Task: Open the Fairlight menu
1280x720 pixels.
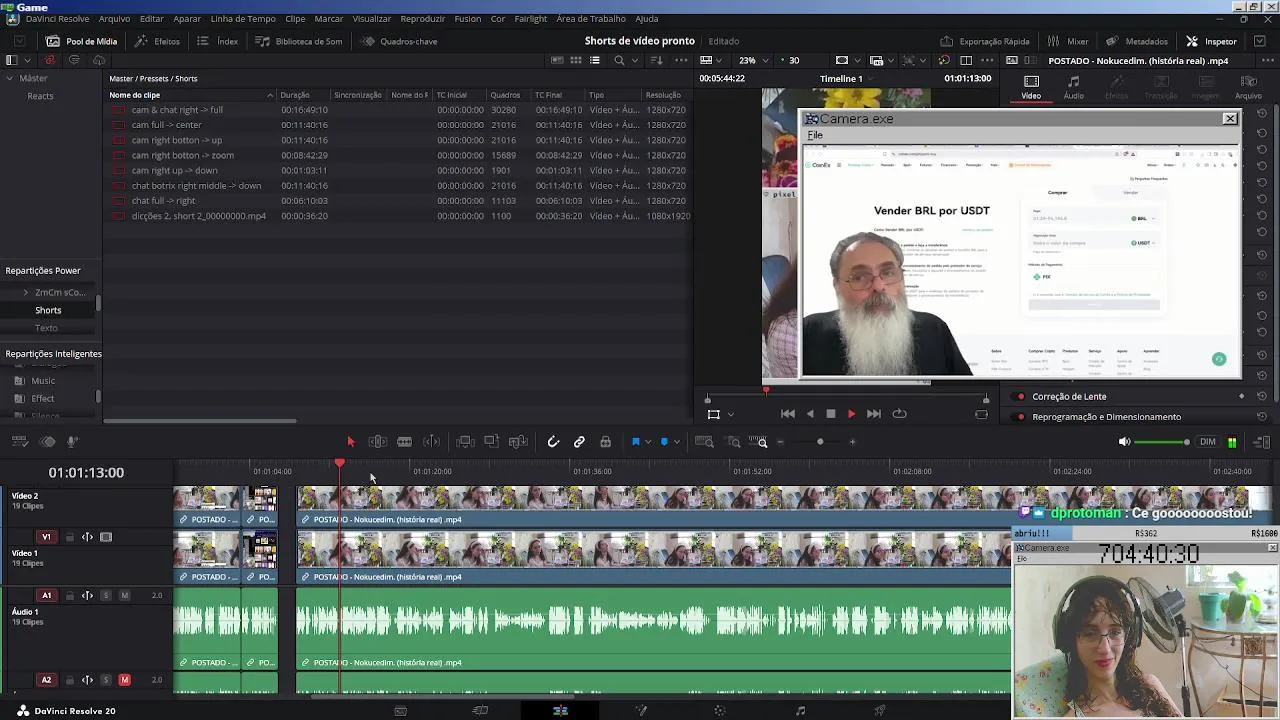Action: click(531, 19)
